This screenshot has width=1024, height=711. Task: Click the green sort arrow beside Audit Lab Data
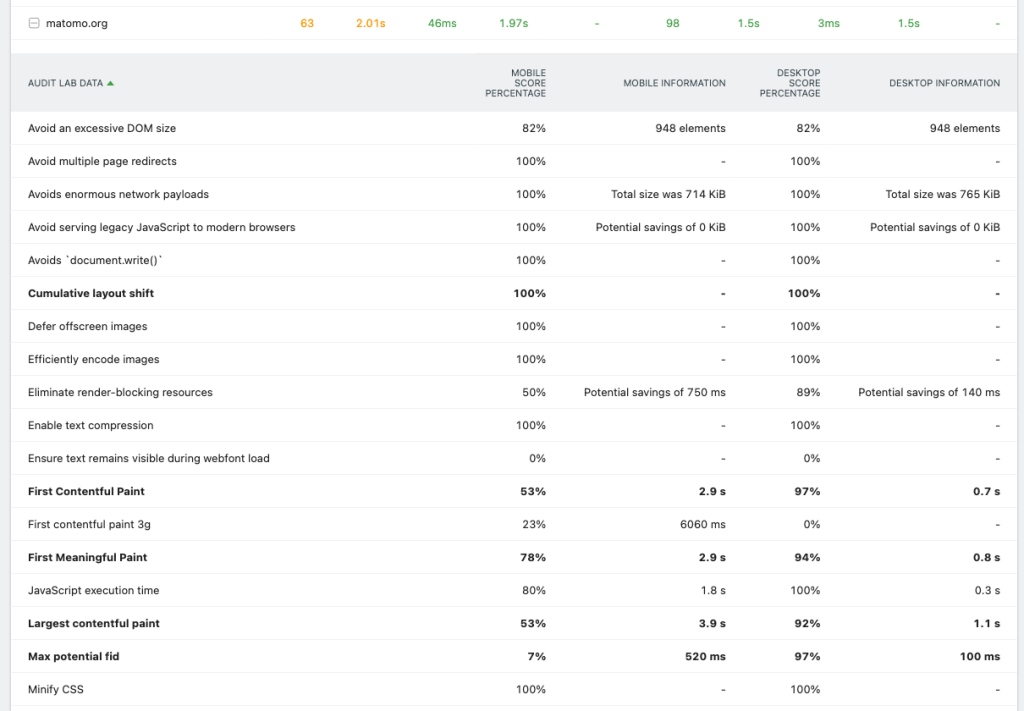[110, 83]
